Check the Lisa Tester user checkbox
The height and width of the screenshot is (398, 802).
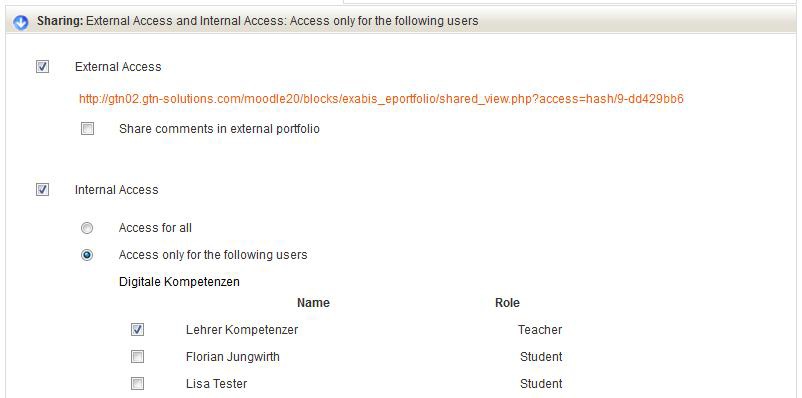coord(137,384)
